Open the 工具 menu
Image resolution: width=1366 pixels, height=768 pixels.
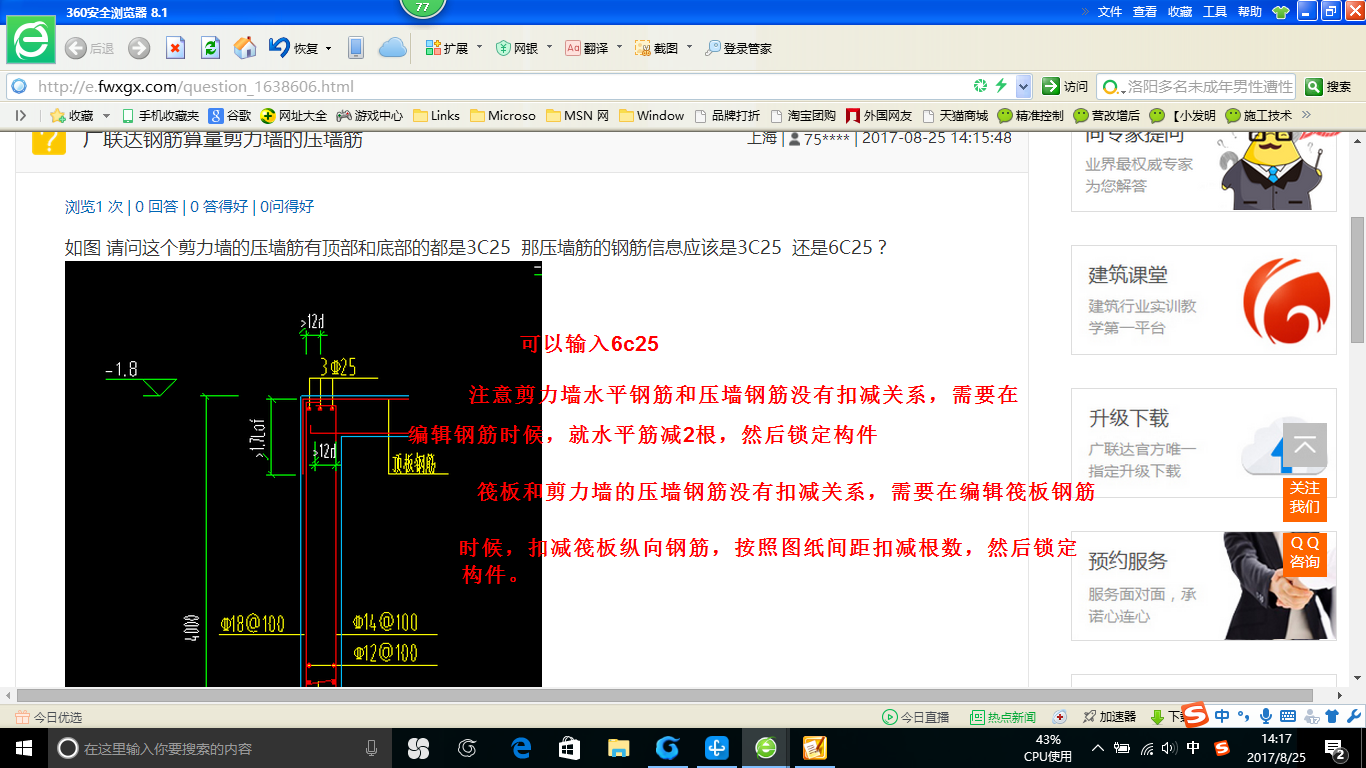[1215, 12]
